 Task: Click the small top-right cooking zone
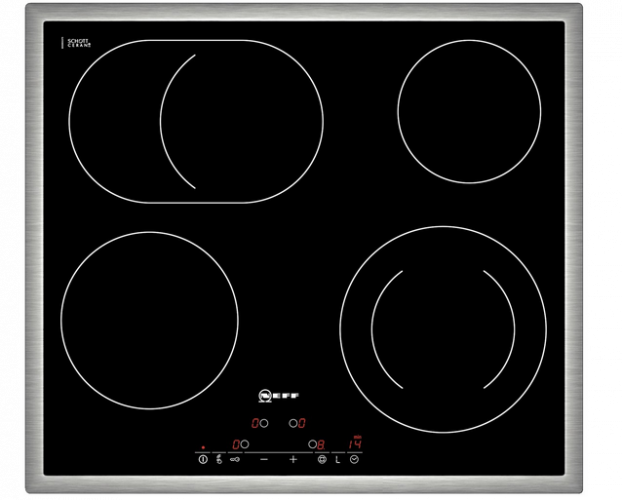[468, 111]
